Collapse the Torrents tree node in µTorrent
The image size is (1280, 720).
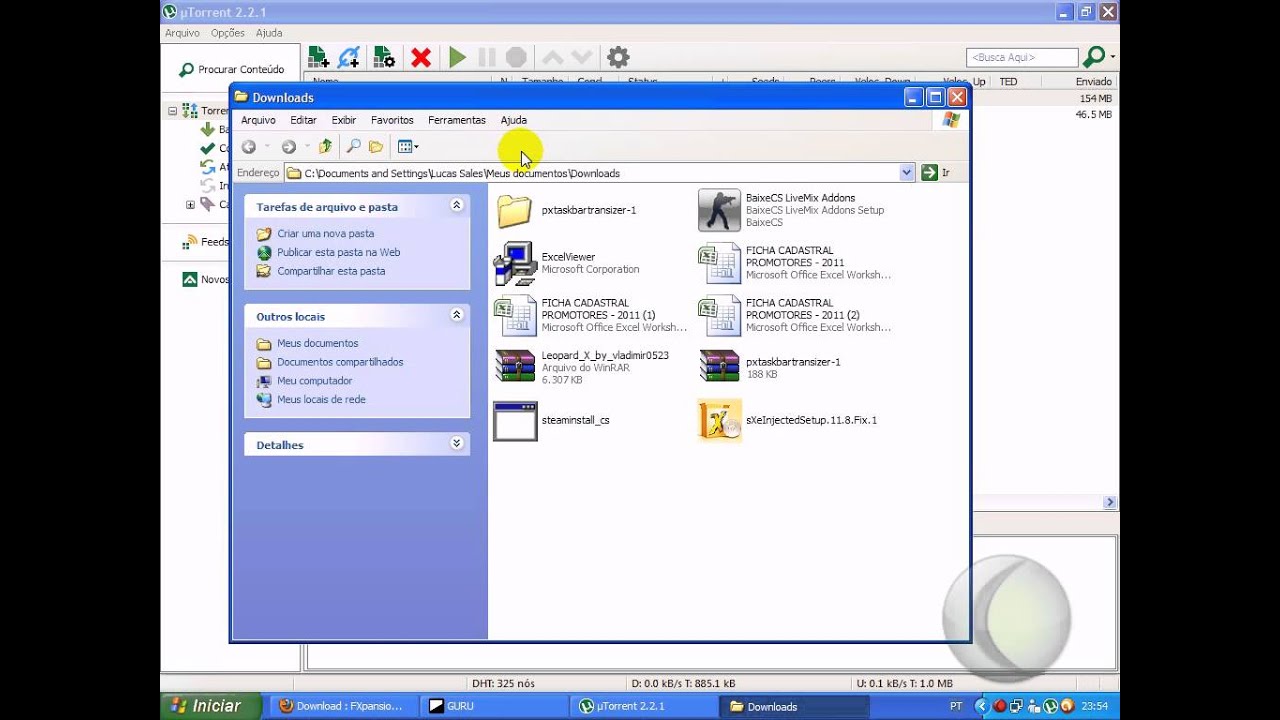(x=172, y=111)
